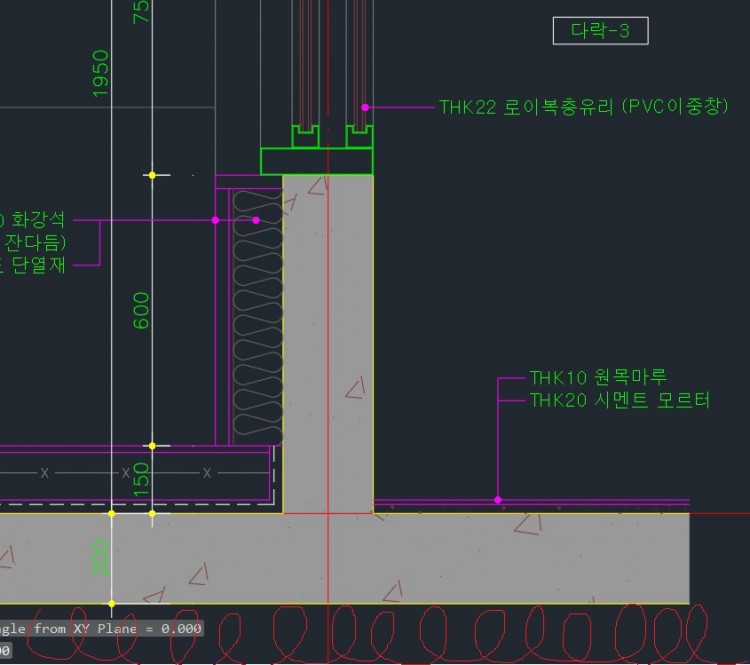Click the green window frame sill
This screenshot has height=665, width=750.
[x=317, y=161]
